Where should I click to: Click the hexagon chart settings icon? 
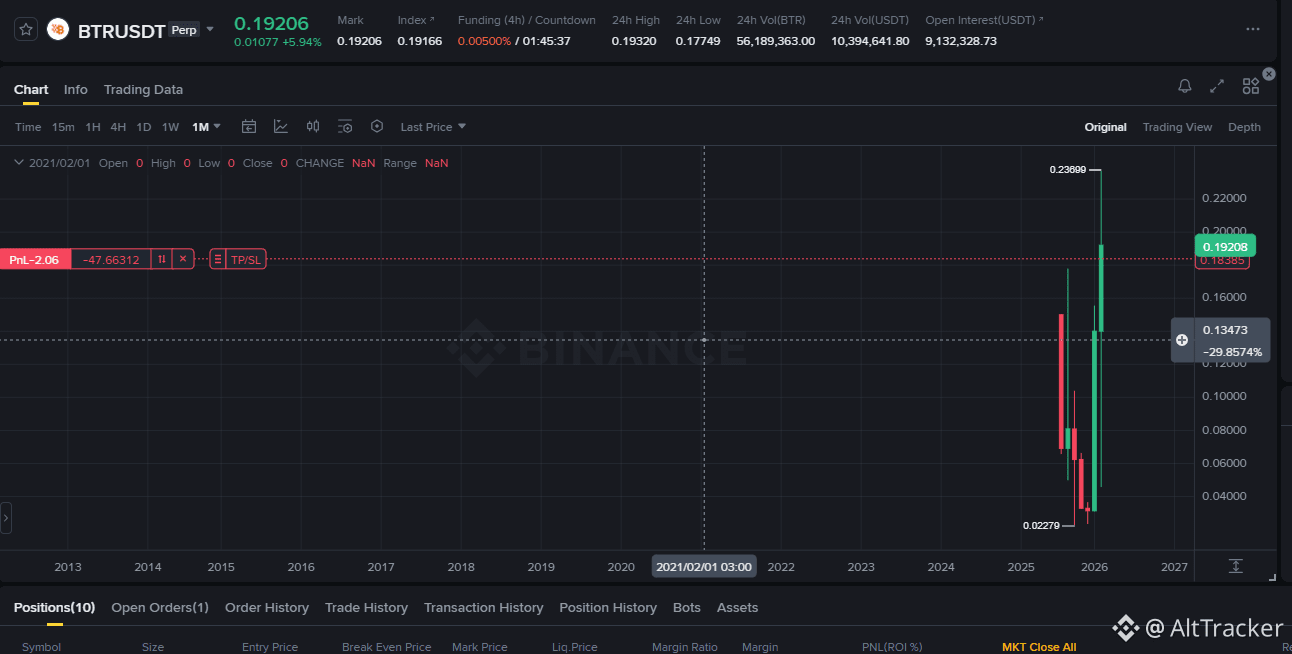377,127
